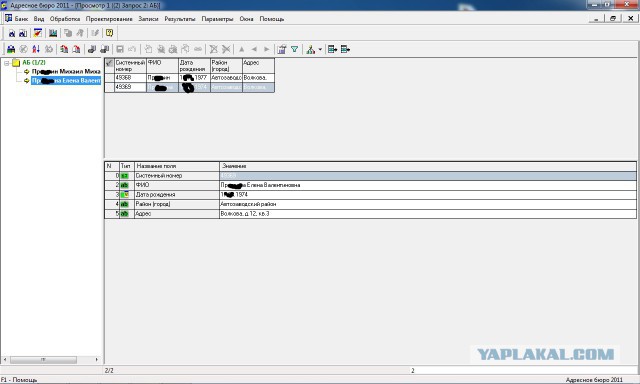Click the Системный номер column header in the top table
The image size is (640, 384).
[130, 66]
